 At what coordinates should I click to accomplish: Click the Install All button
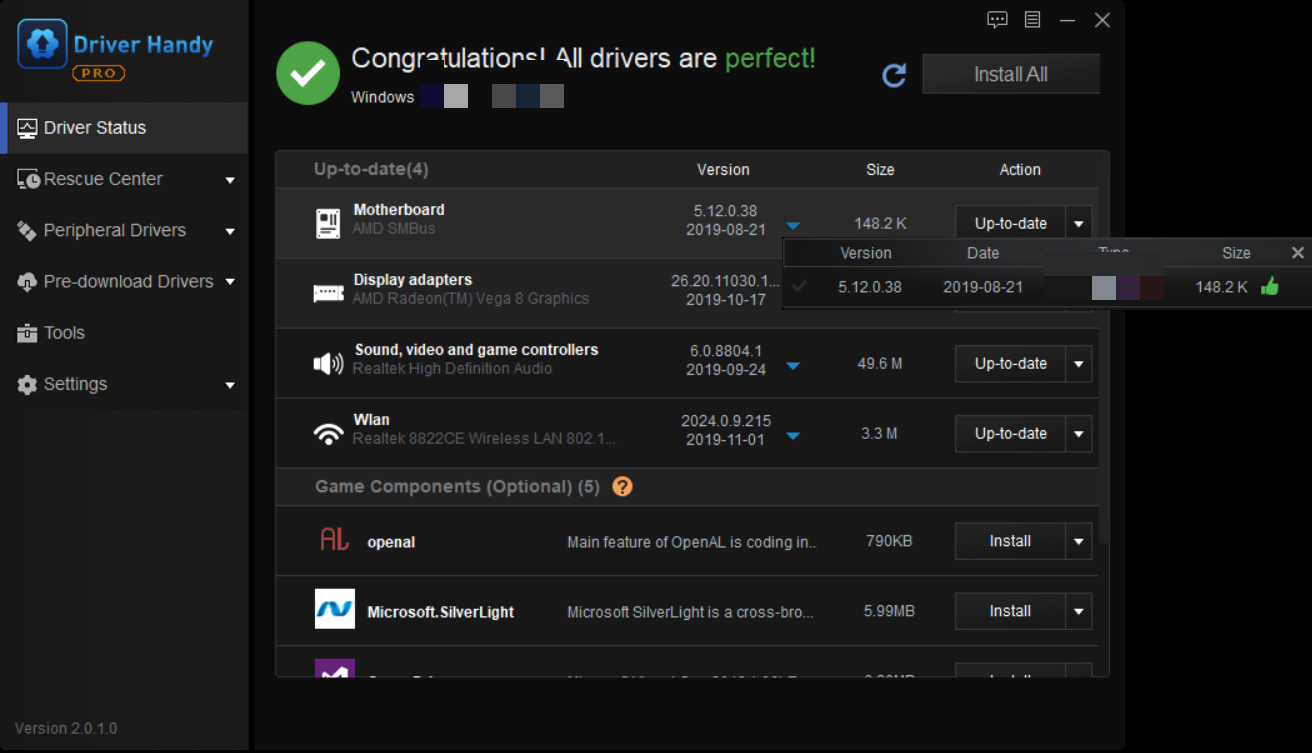[x=1010, y=75]
